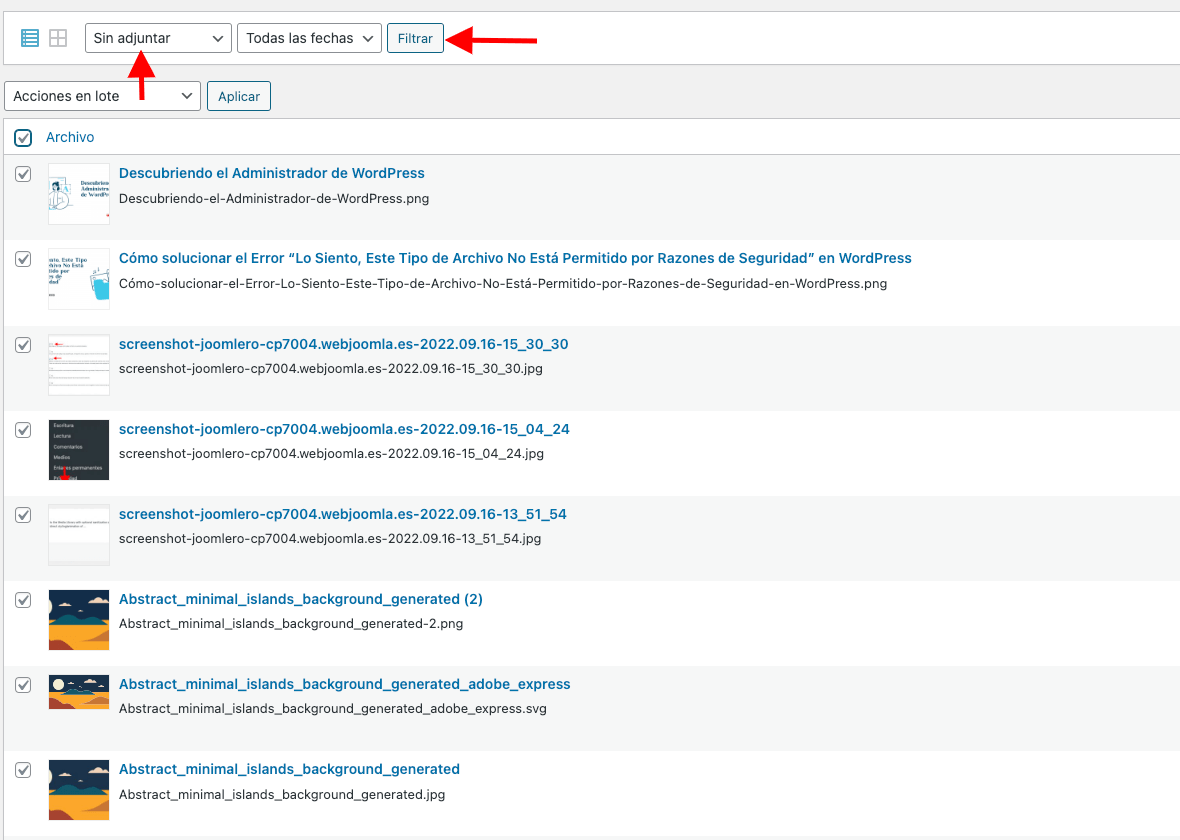The width and height of the screenshot is (1180, 840).
Task: Uncheck the screenshot 15_04_24 row checkbox
Action: 23,430
